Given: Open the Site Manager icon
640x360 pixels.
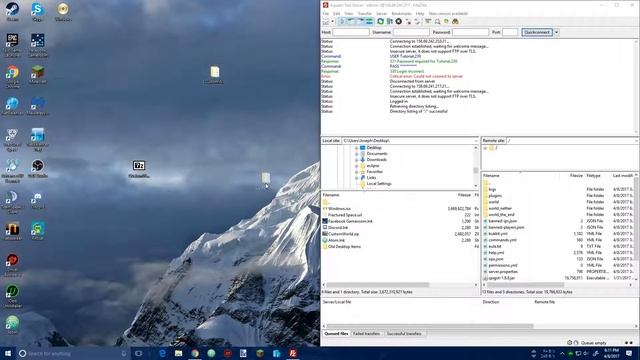Looking at the screenshot, I should coord(326,21).
